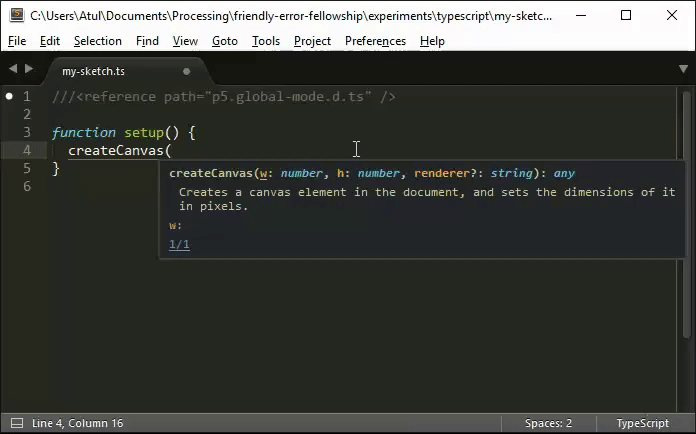The height and width of the screenshot is (434, 696).
Task: Go to next tab with right arrow
Action: pyautogui.click(x=29, y=68)
